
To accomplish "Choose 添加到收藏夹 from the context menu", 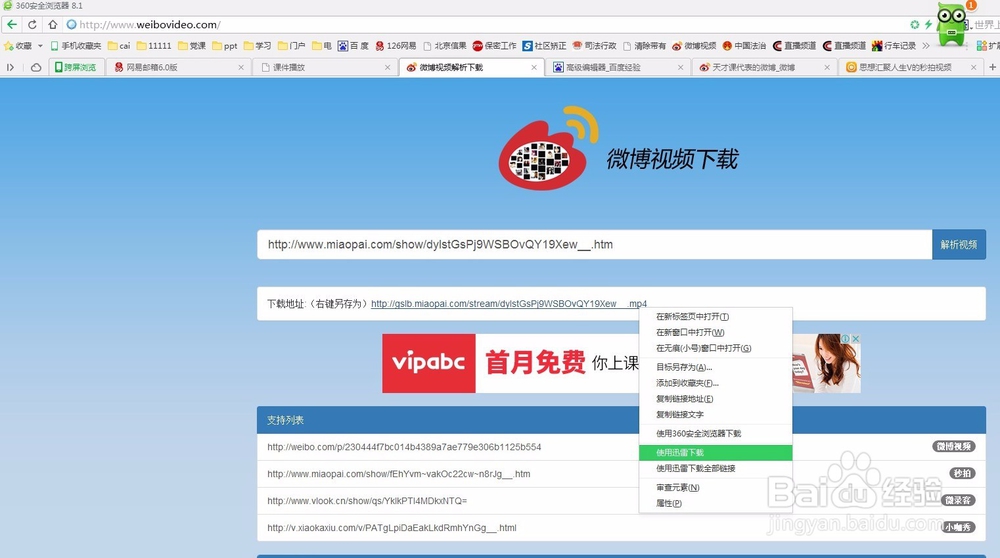I will 716,383.
